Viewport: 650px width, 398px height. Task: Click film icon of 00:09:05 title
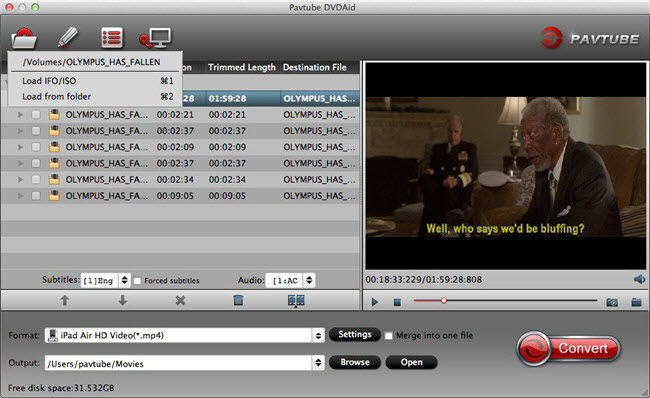click(x=54, y=195)
